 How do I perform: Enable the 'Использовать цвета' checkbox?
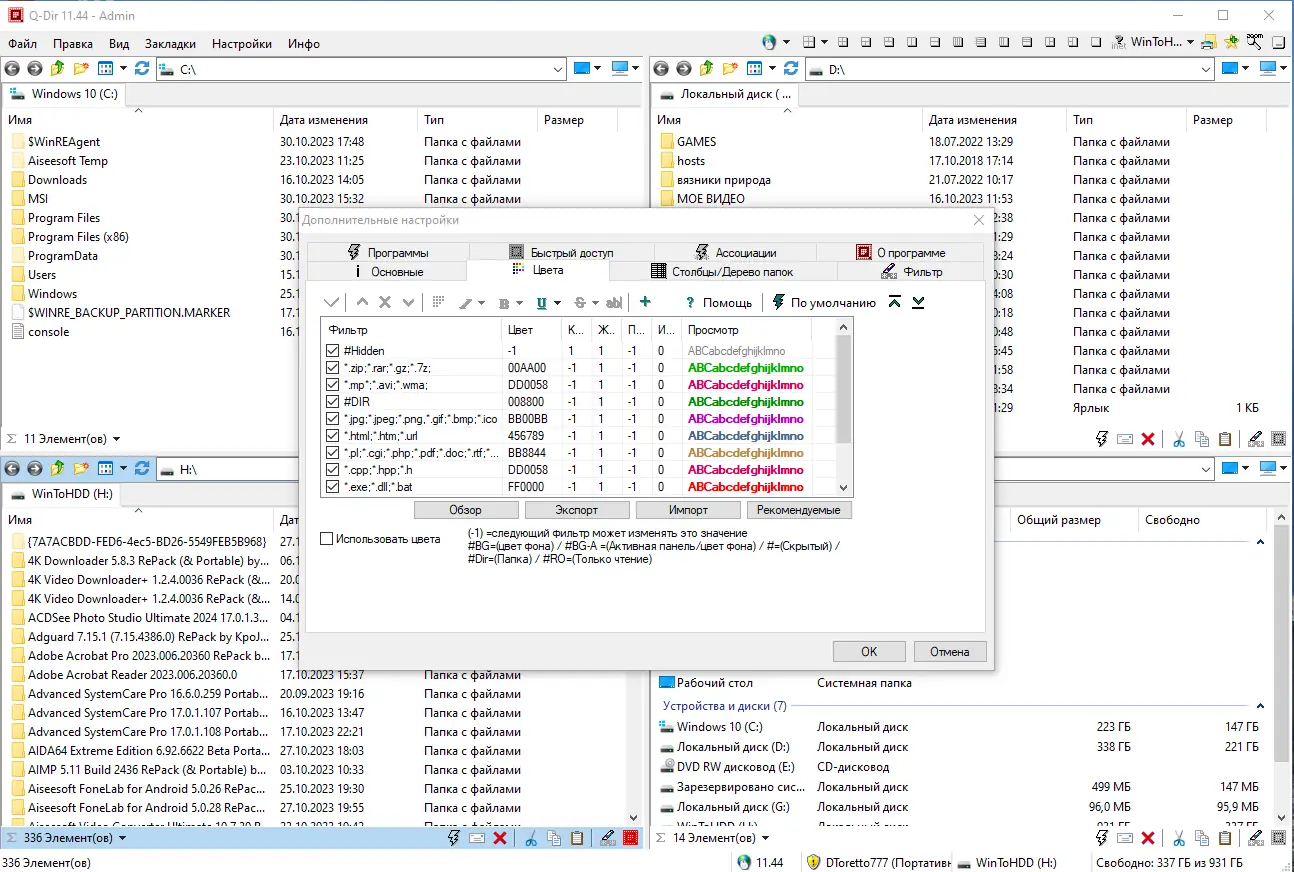(x=326, y=539)
